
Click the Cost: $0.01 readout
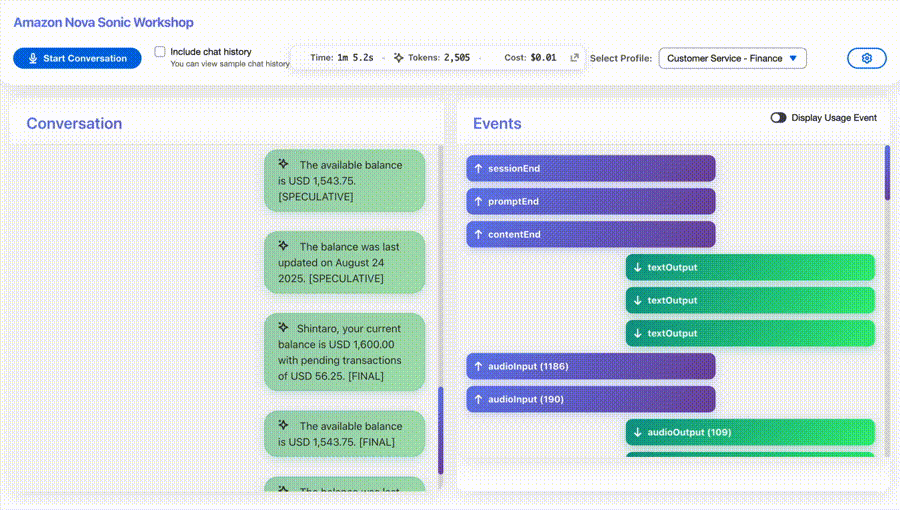click(x=530, y=57)
